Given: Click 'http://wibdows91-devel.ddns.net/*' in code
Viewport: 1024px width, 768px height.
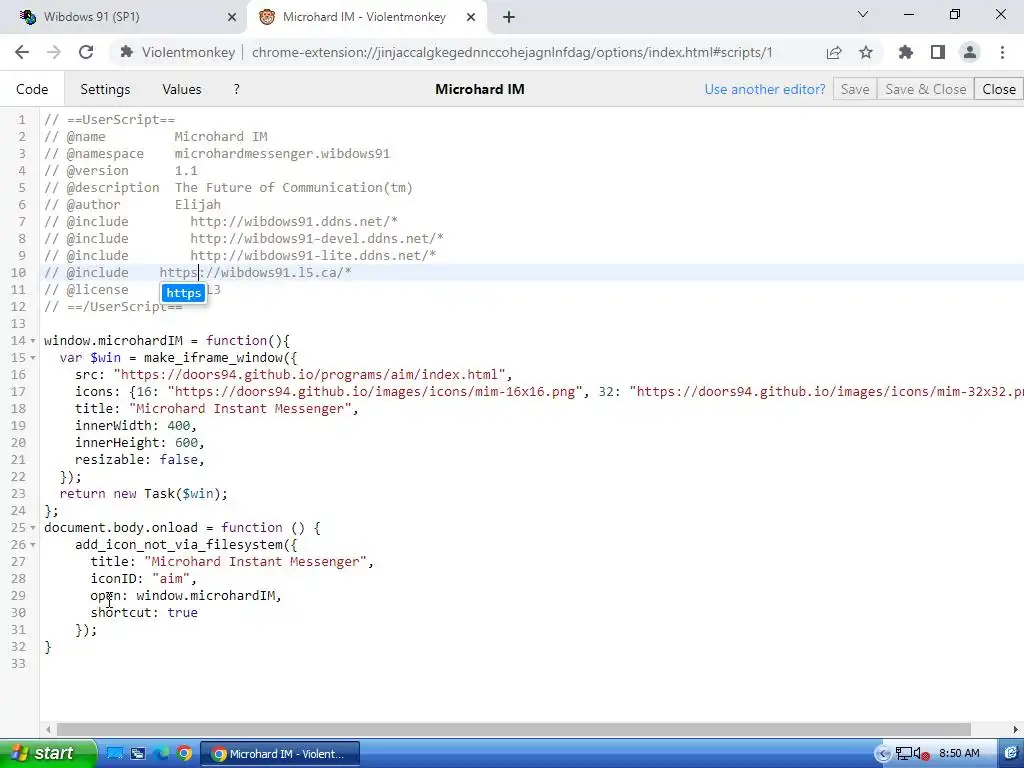Looking at the screenshot, I should click(x=317, y=238).
